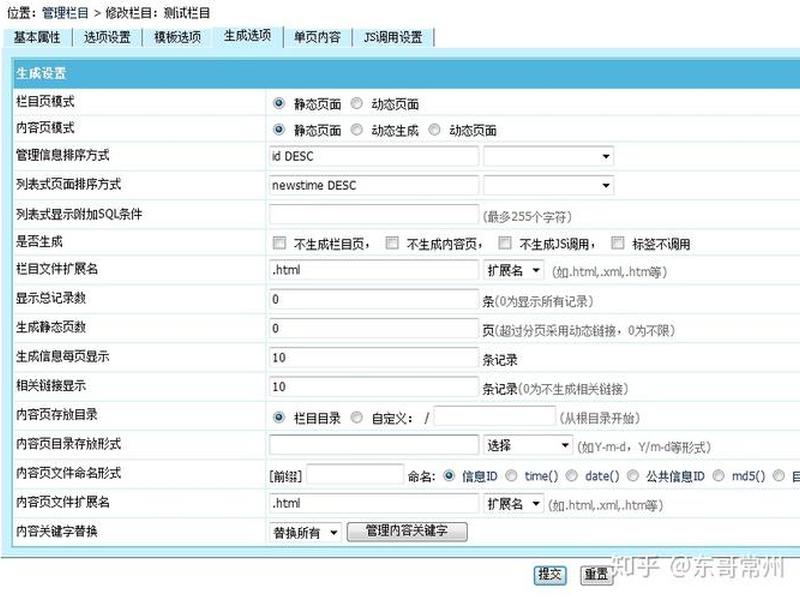Select md5() naming option
The height and width of the screenshot is (600, 800).
(x=718, y=476)
